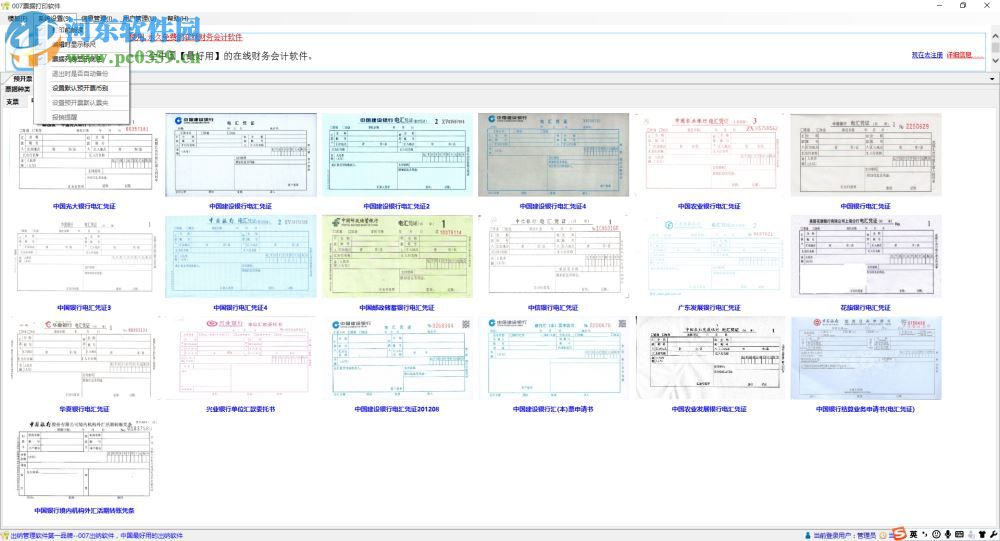Click the 现在去注册 link
This screenshot has height=541, width=1000.
pos(927,56)
